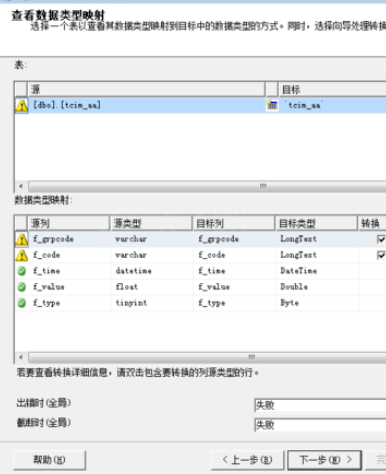Click the 源列 column header
Screen dimensions: 386x474
click(x=69, y=223)
